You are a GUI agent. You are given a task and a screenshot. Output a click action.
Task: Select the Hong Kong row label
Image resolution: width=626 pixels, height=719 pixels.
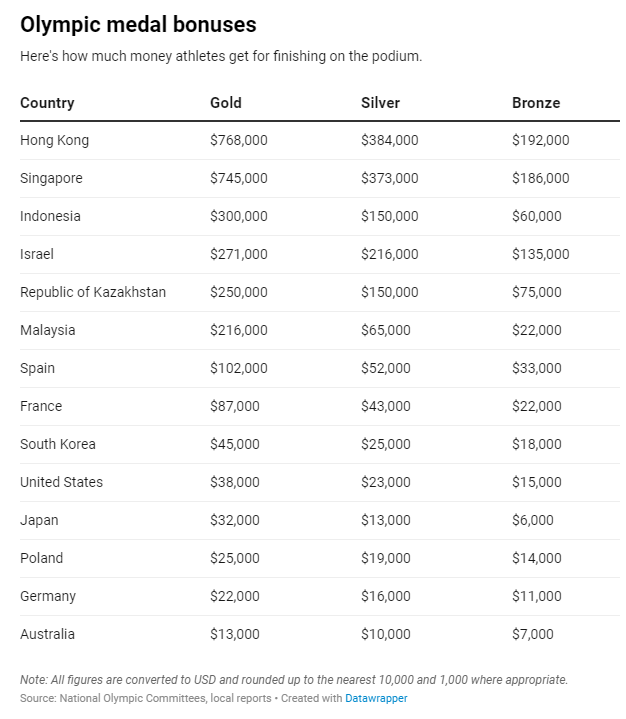[x=54, y=141]
